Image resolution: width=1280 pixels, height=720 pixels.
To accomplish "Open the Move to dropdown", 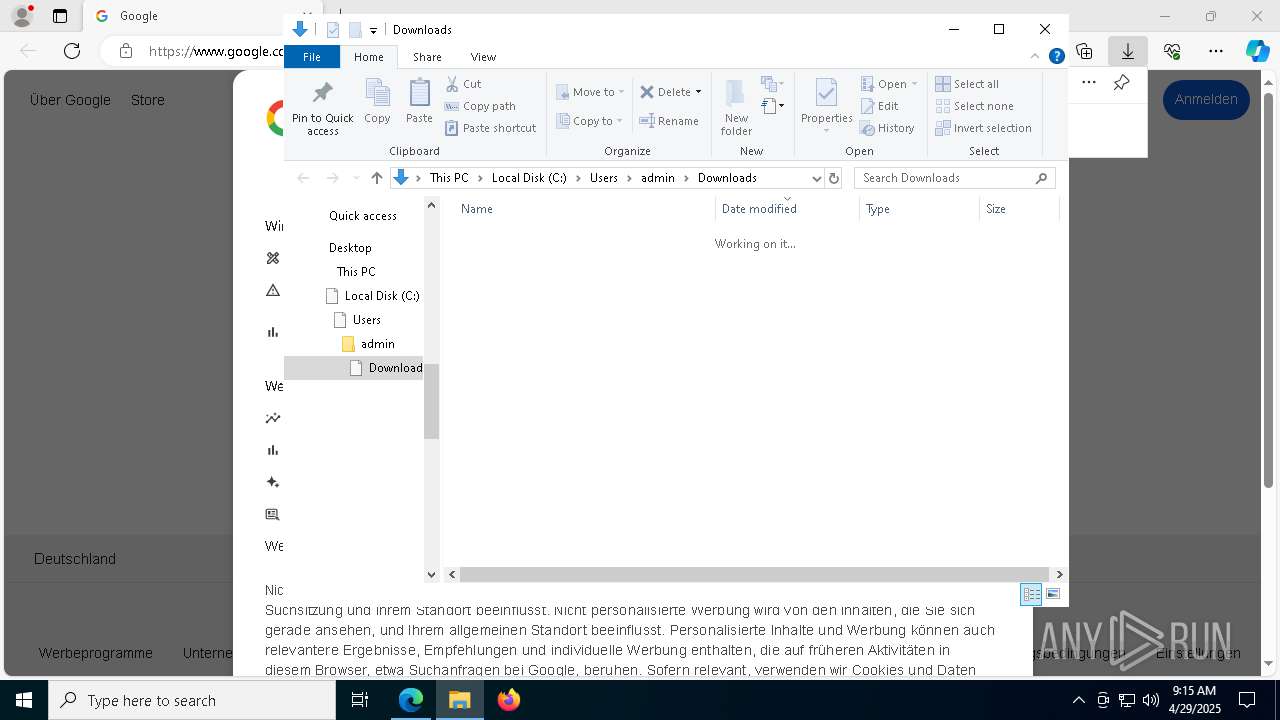I will (x=590, y=92).
